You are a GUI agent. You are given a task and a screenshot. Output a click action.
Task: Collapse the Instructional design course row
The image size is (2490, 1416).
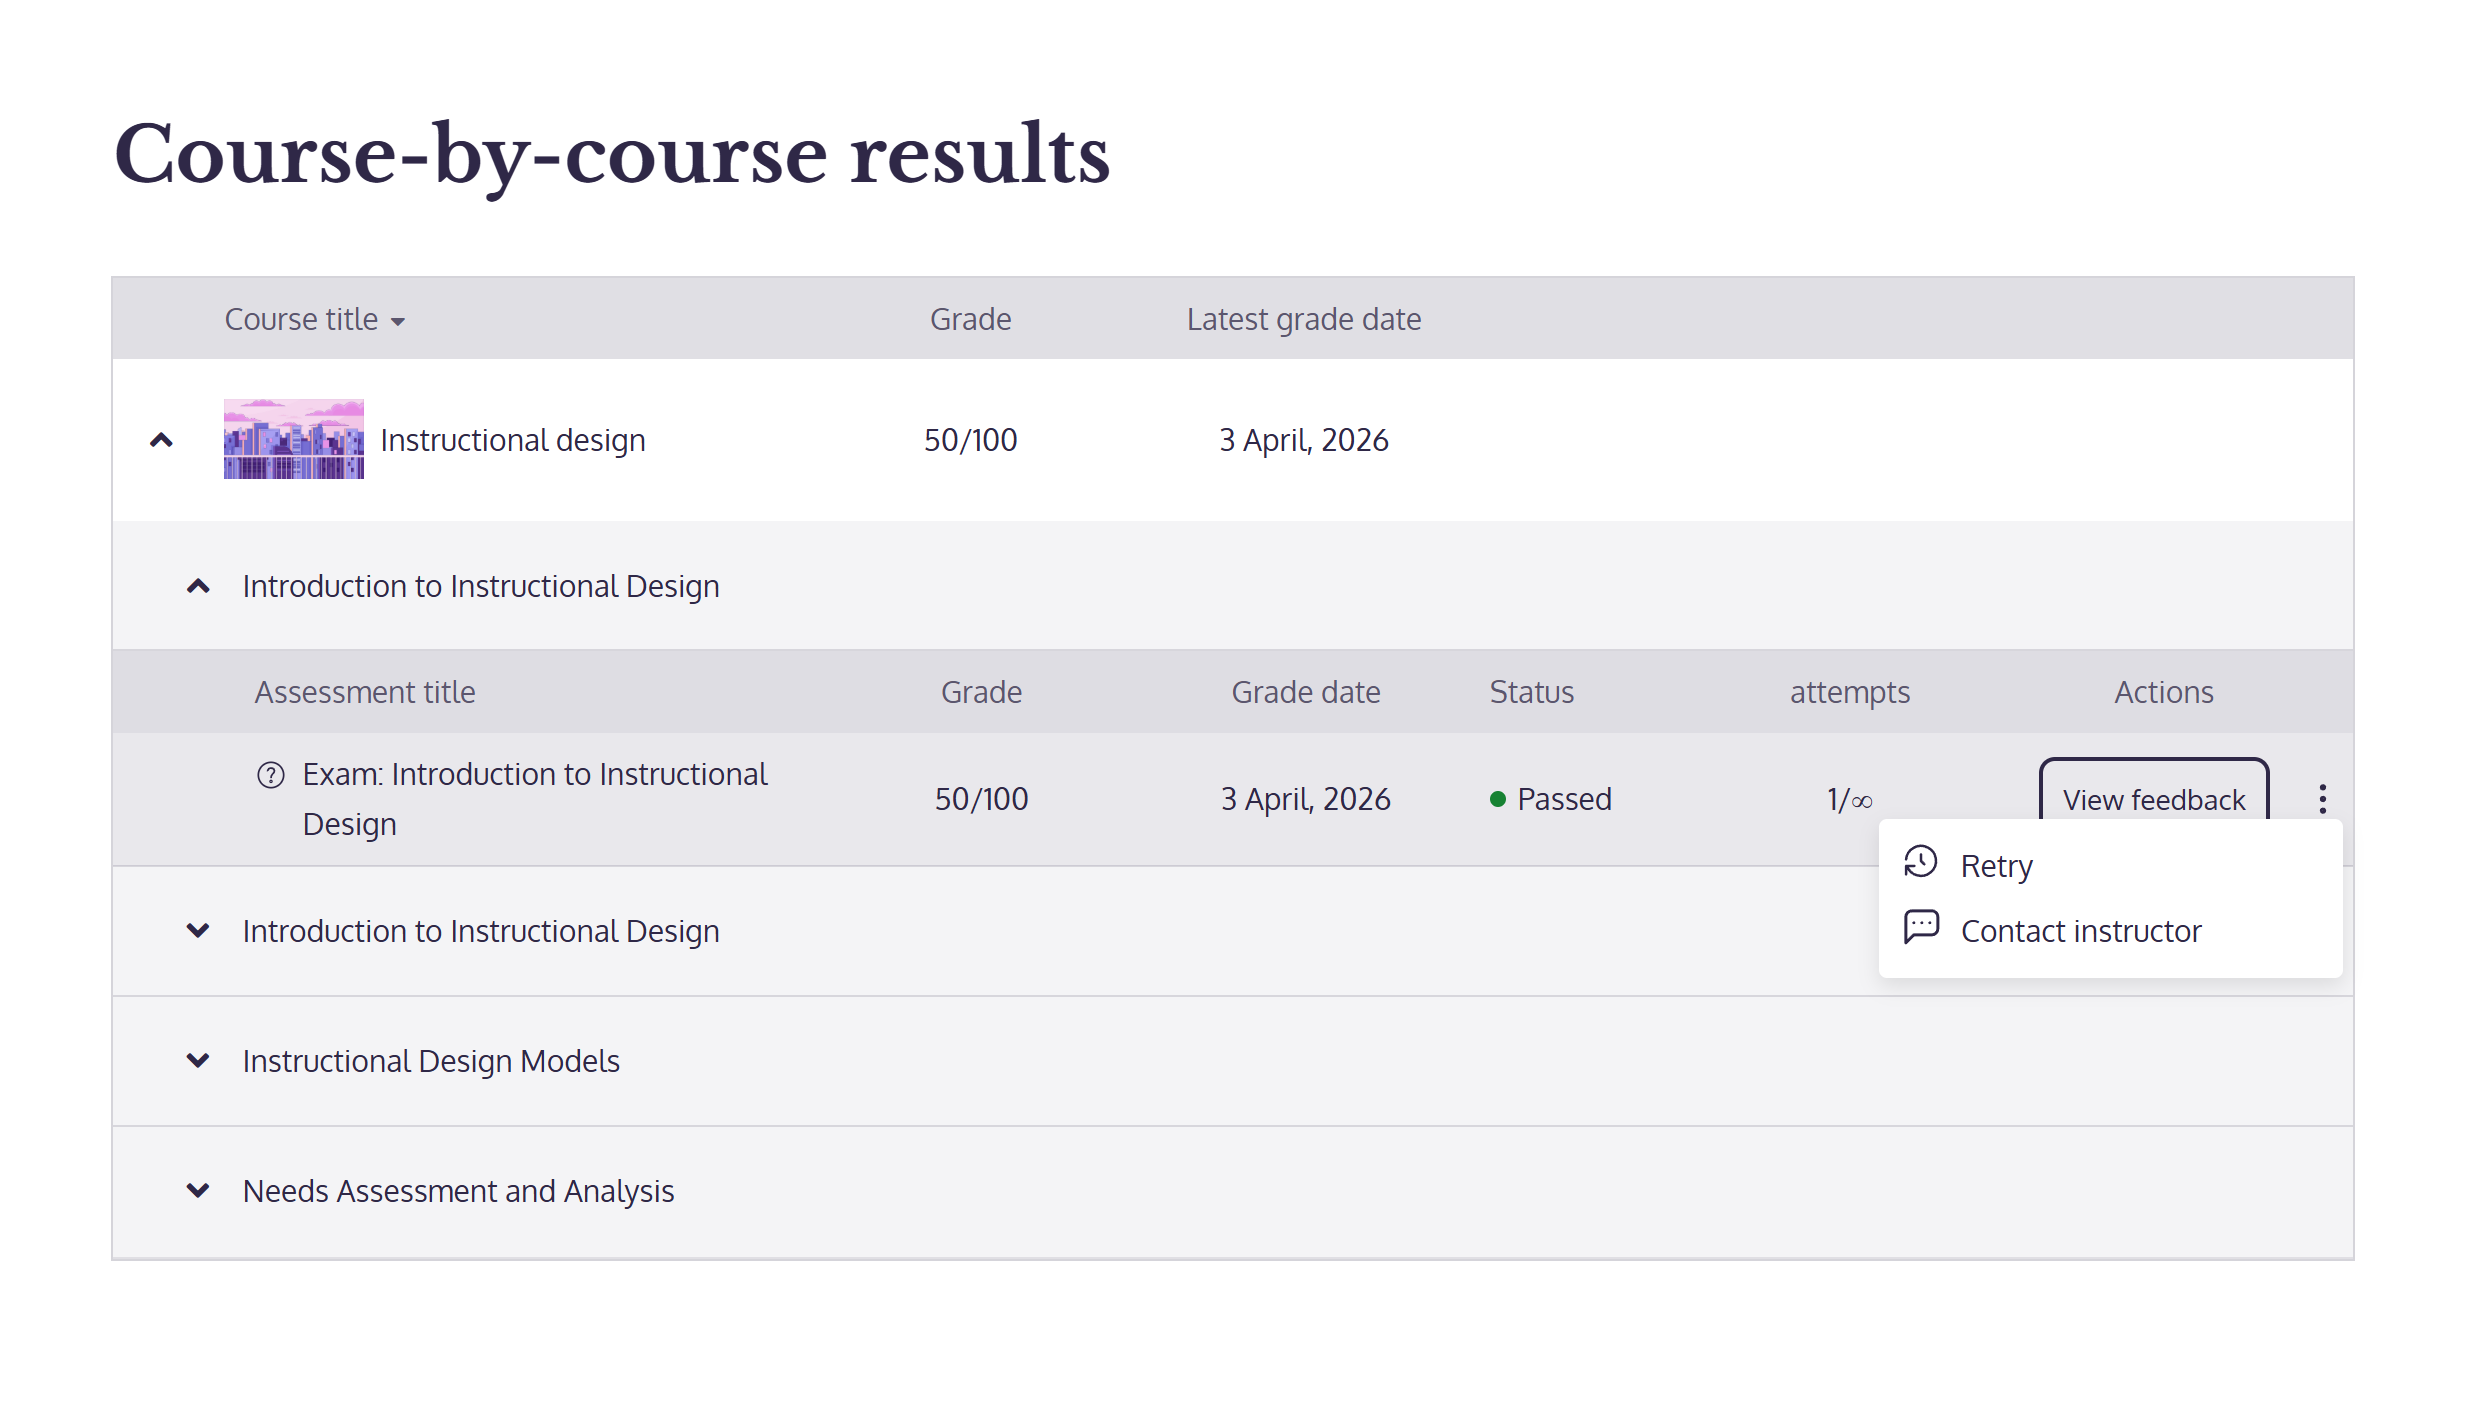coord(161,440)
